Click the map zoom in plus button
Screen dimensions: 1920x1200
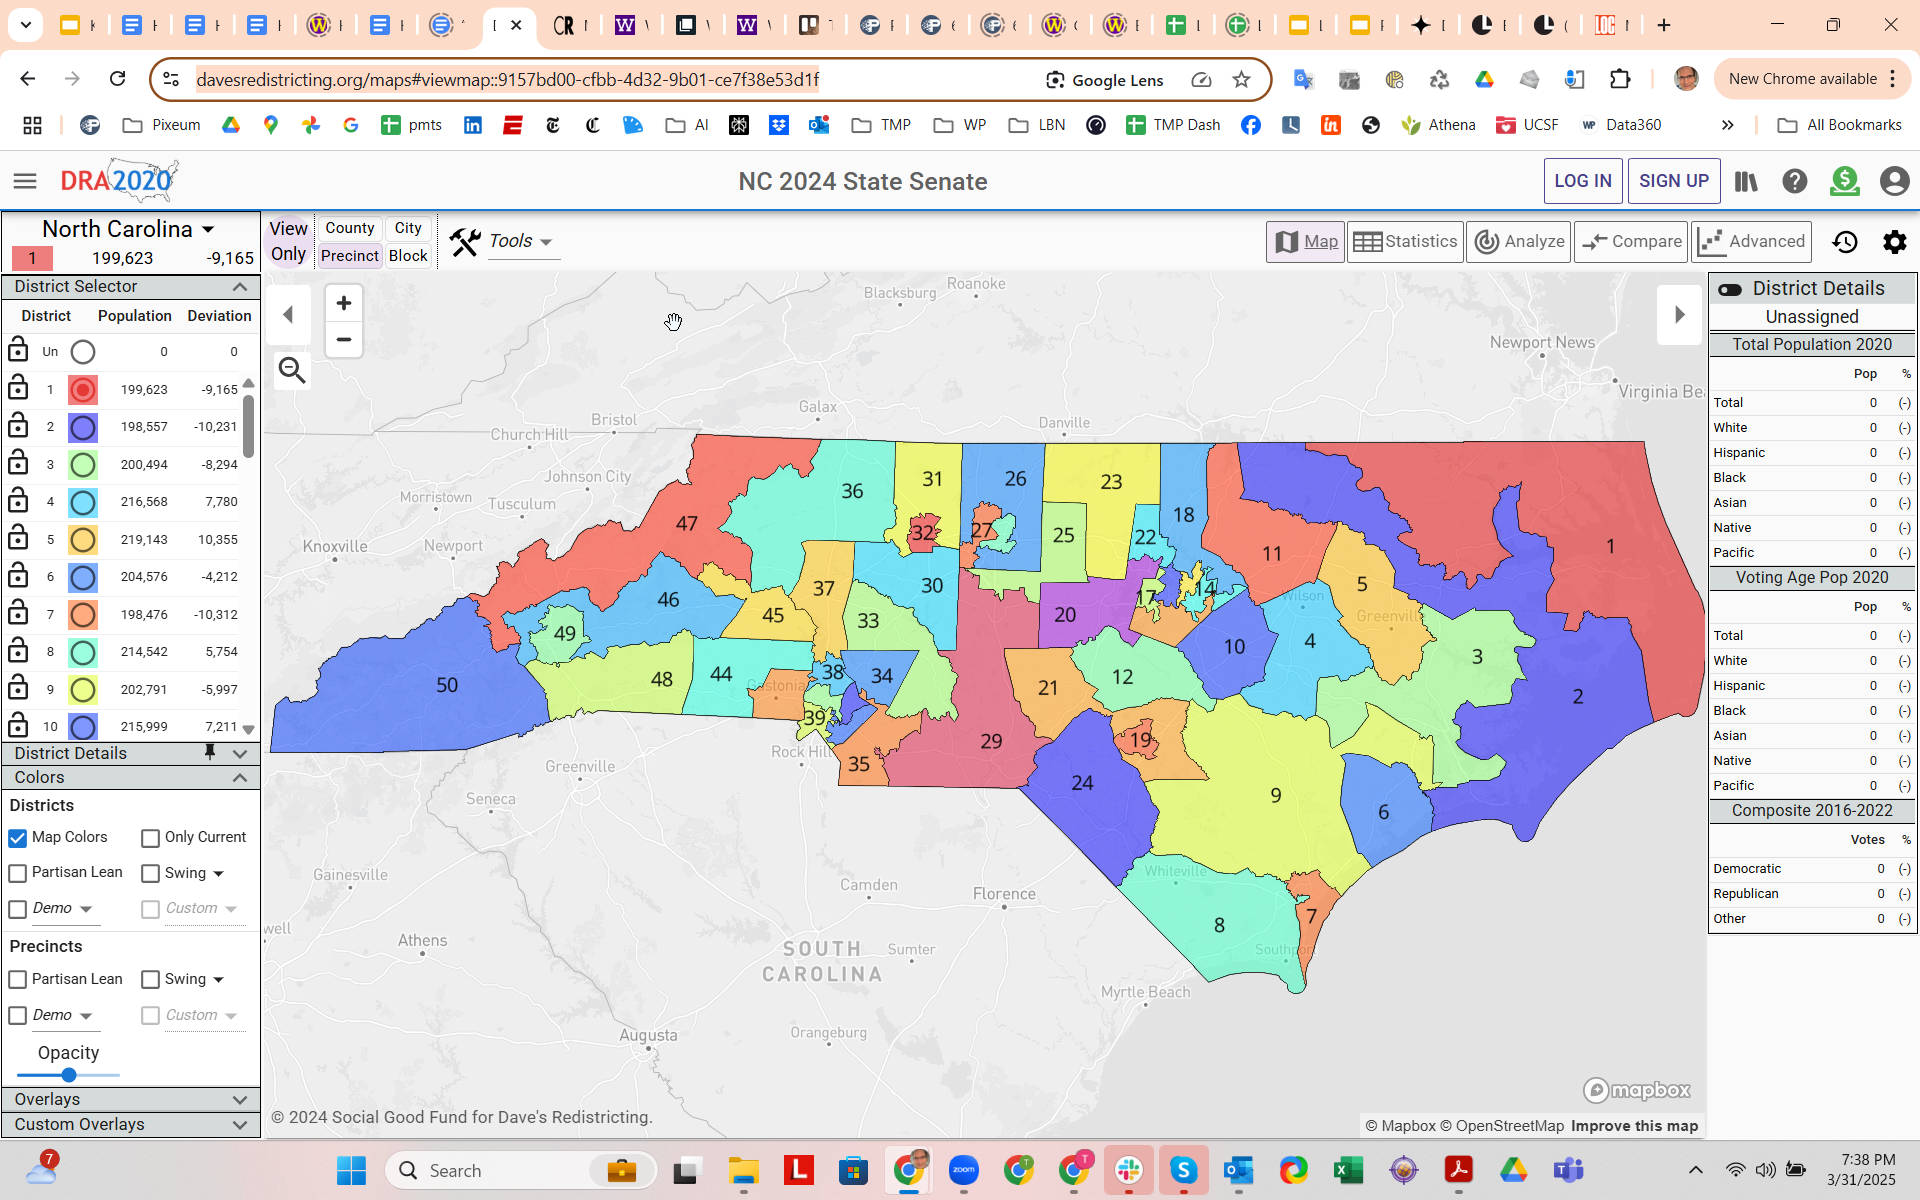click(343, 303)
